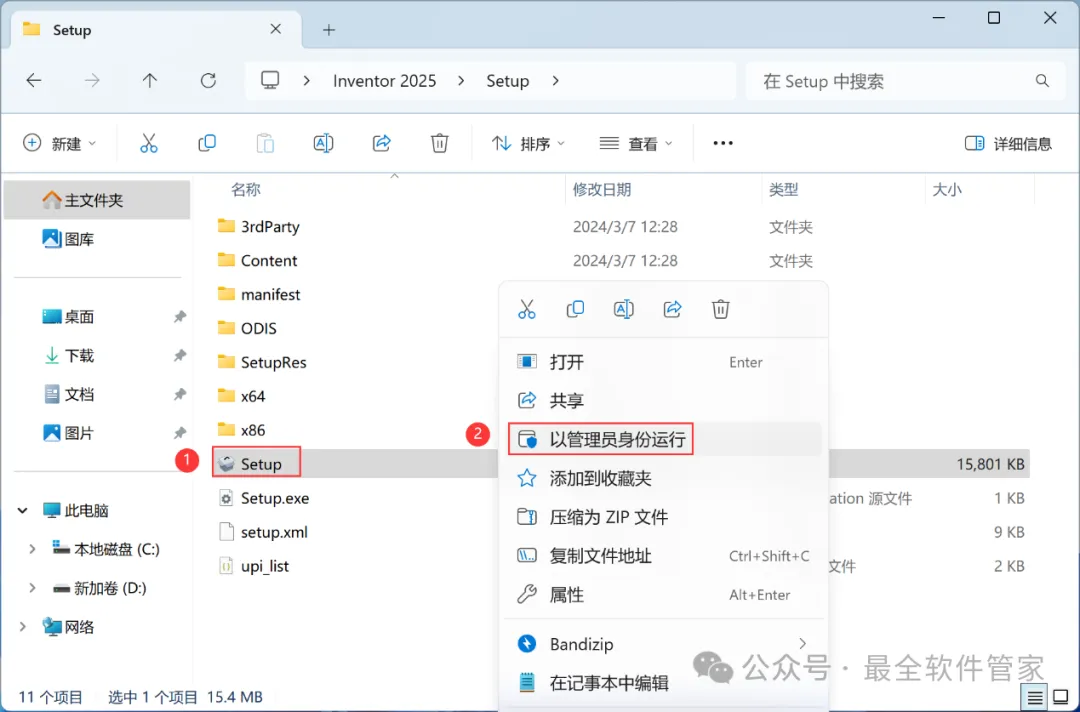Choose 以管理员身份运行 in the context menu
Image resolution: width=1080 pixels, height=712 pixels.
click(664, 439)
